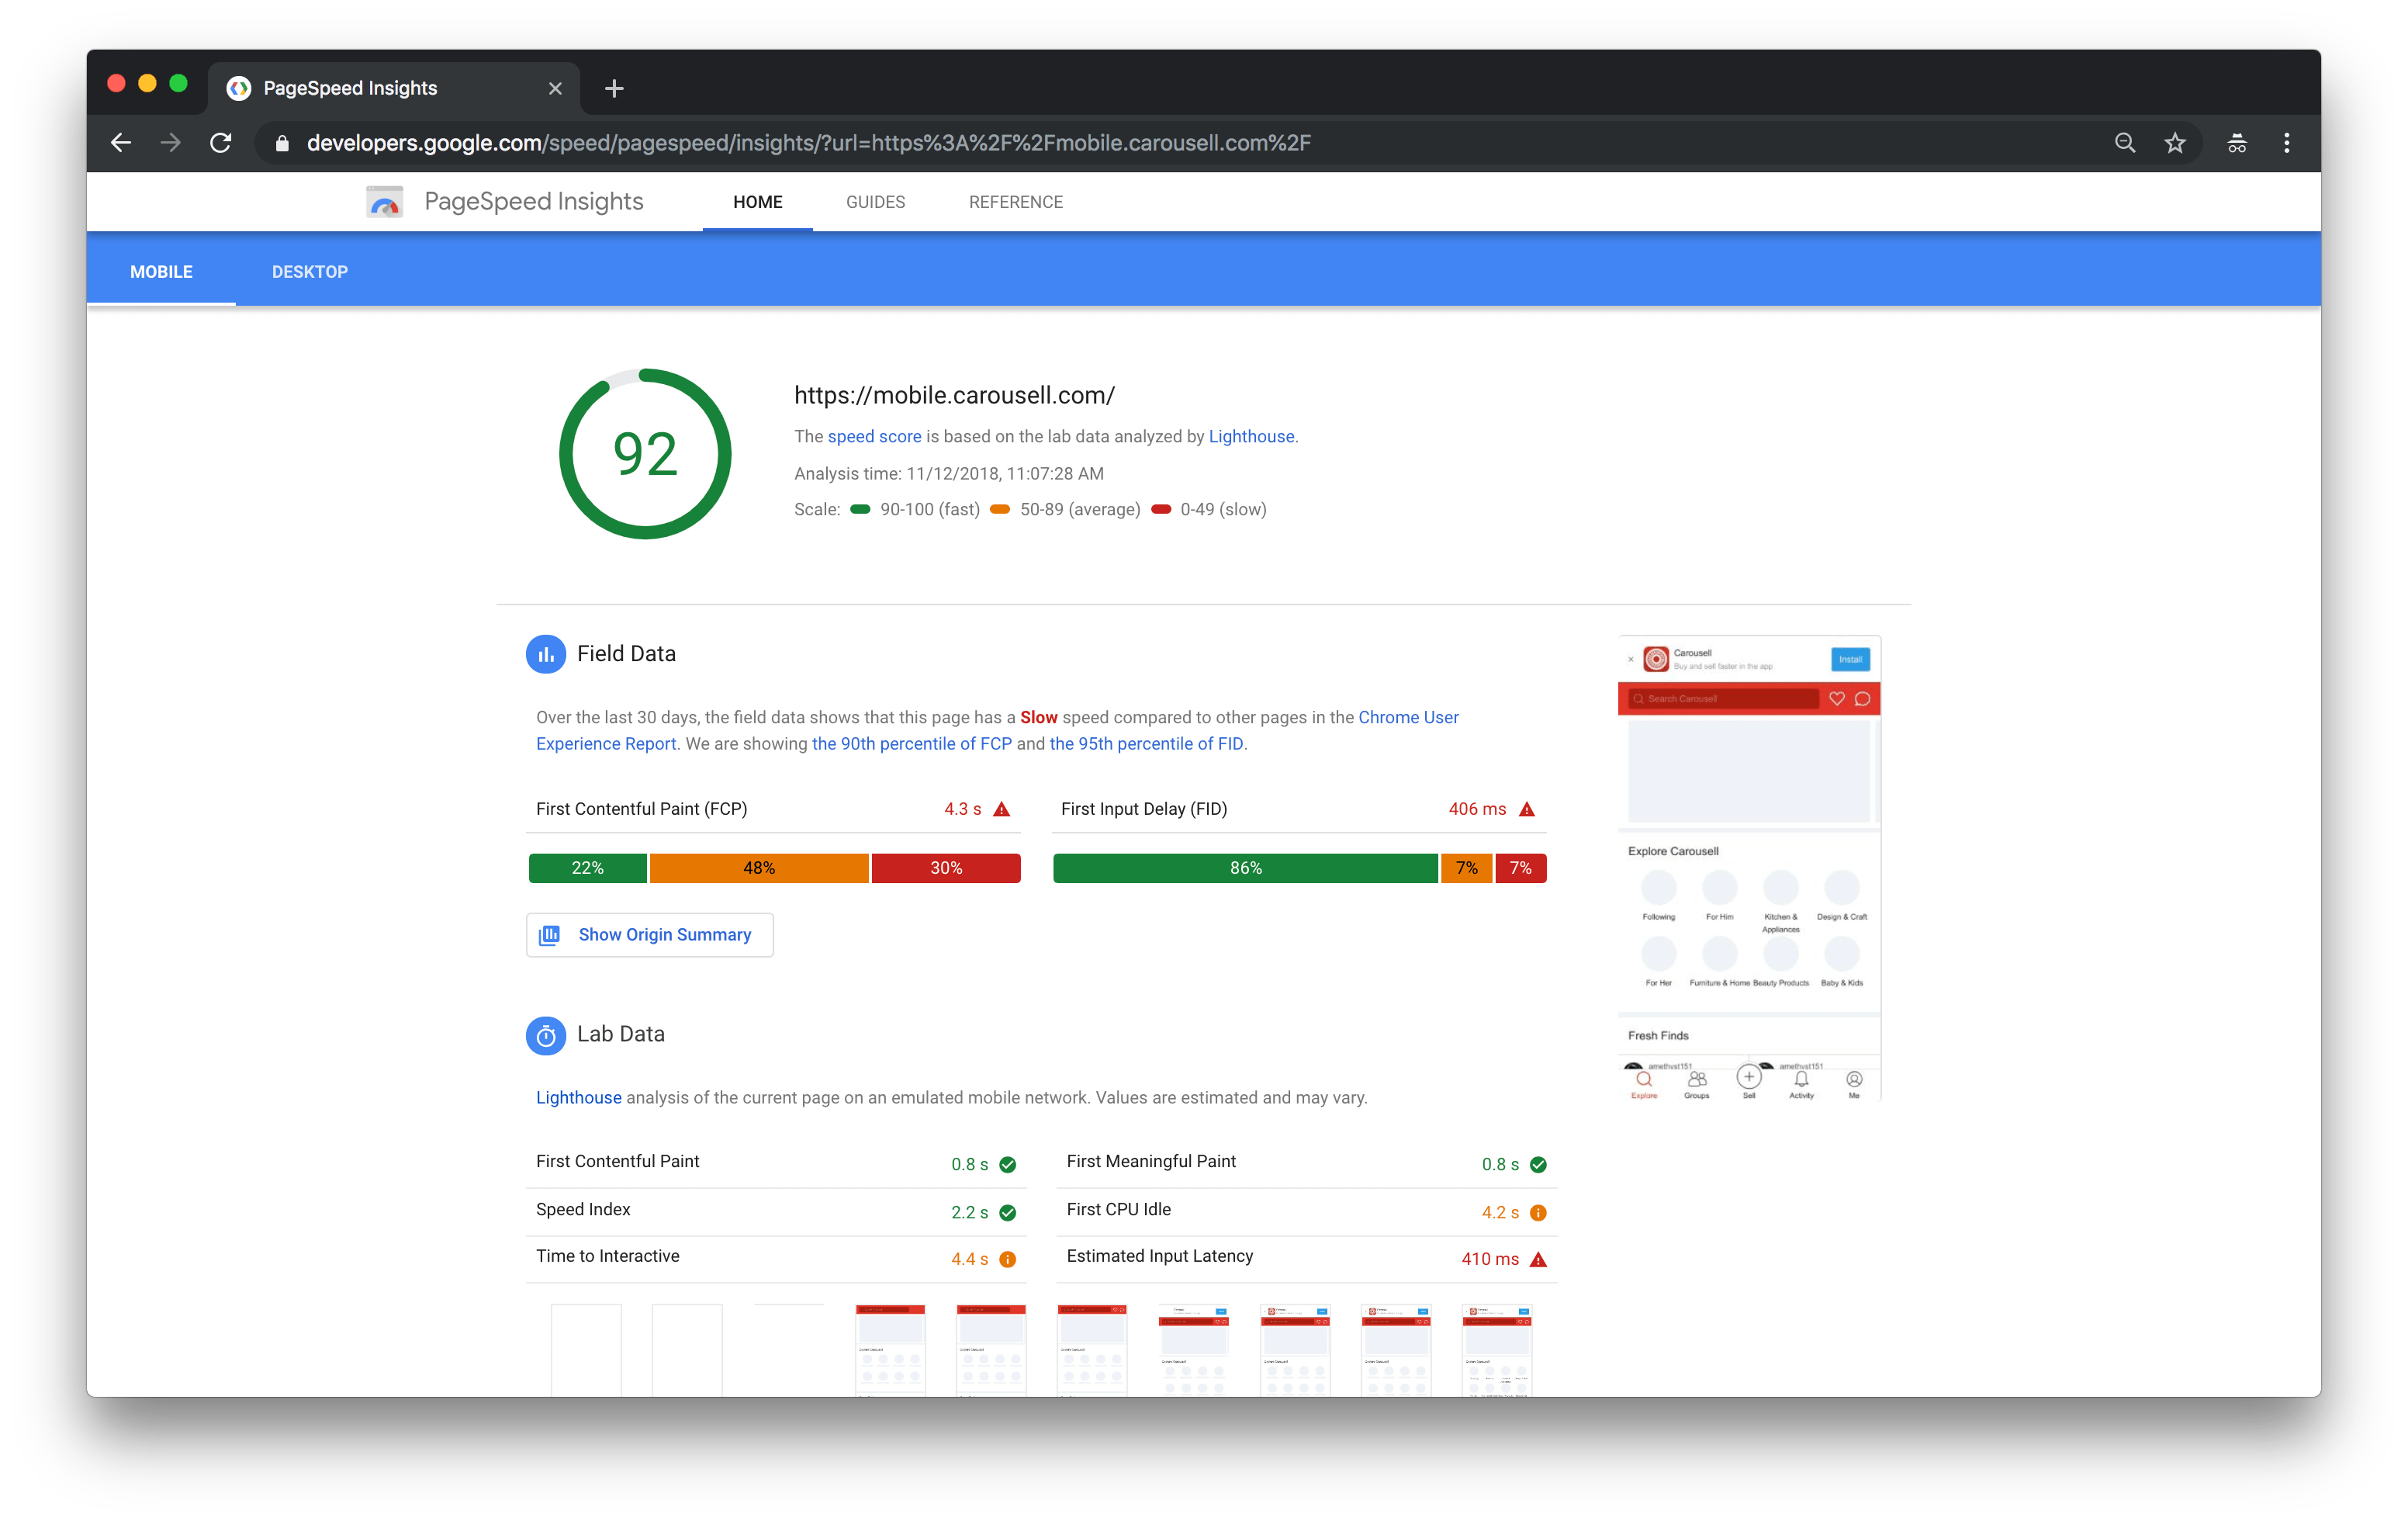Click the 410 ms latency value

1490,1259
